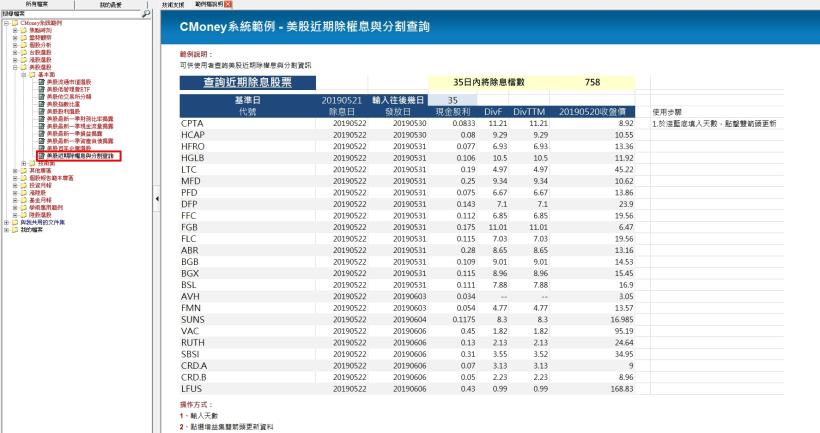This screenshot has width=820, height=433.
Task: Click the 台股選股 folder icon
Action: pos(24,53)
